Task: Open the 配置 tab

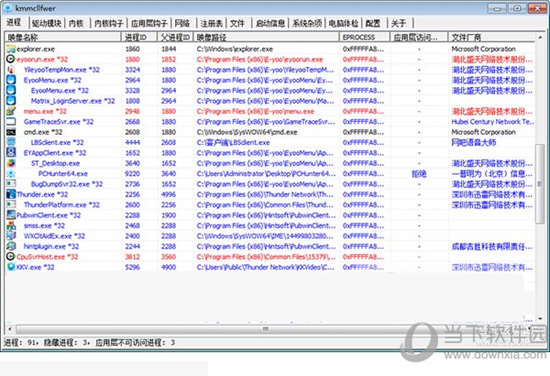Action: [373, 24]
